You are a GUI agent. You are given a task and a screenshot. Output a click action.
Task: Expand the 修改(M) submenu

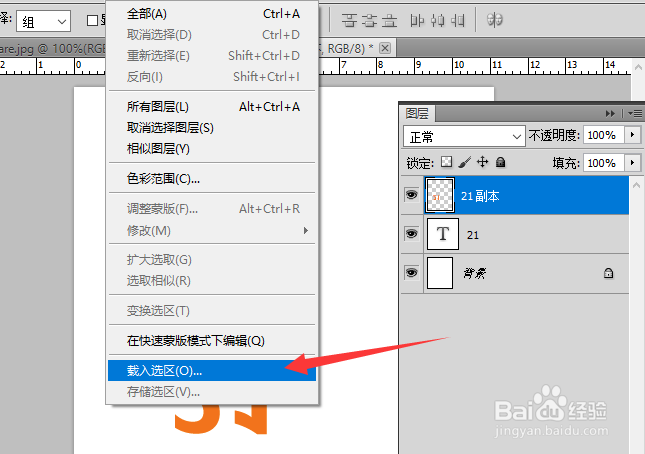pos(212,231)
